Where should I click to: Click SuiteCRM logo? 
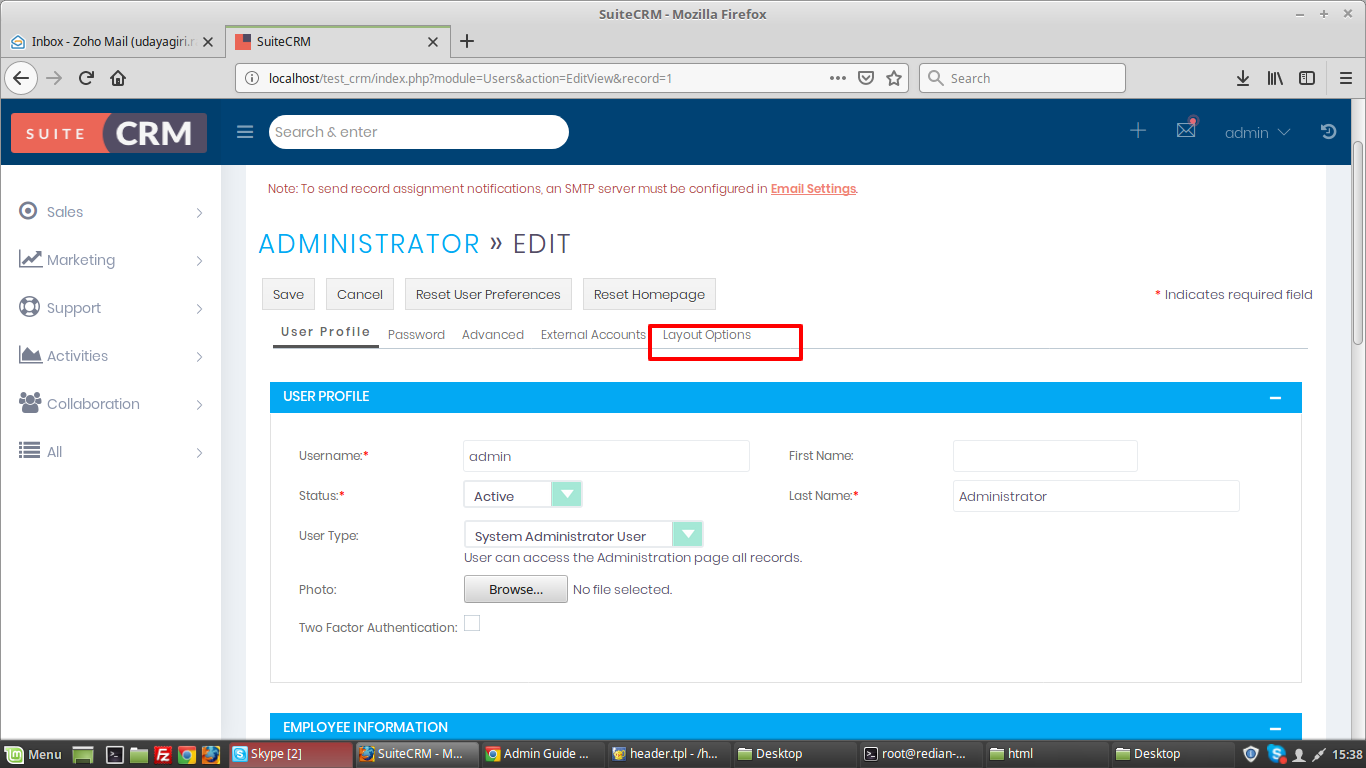tap(109, 133)
